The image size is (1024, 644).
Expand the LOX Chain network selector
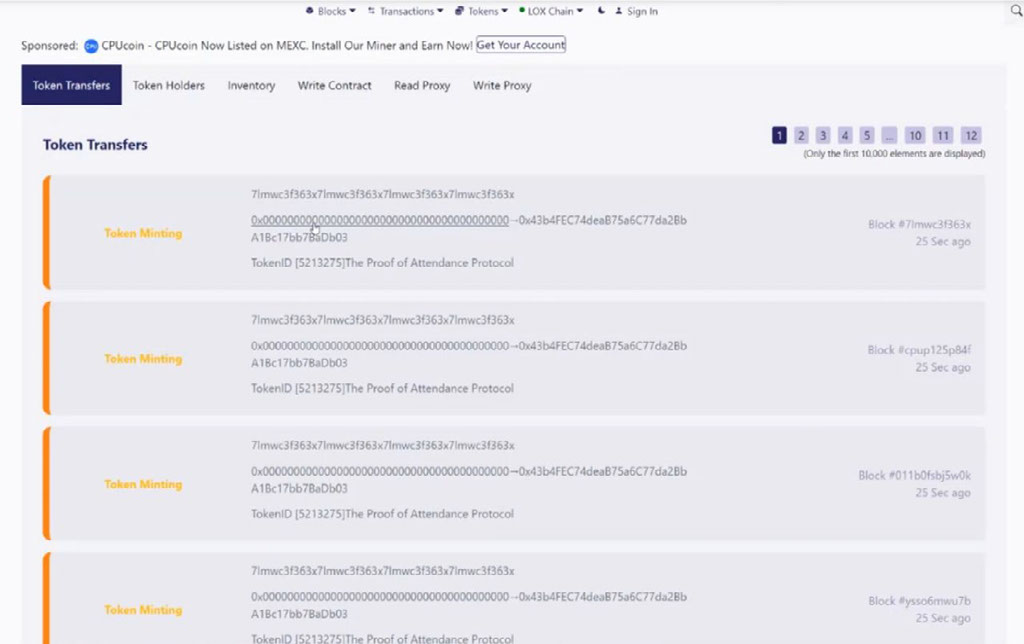click(551, 11)
